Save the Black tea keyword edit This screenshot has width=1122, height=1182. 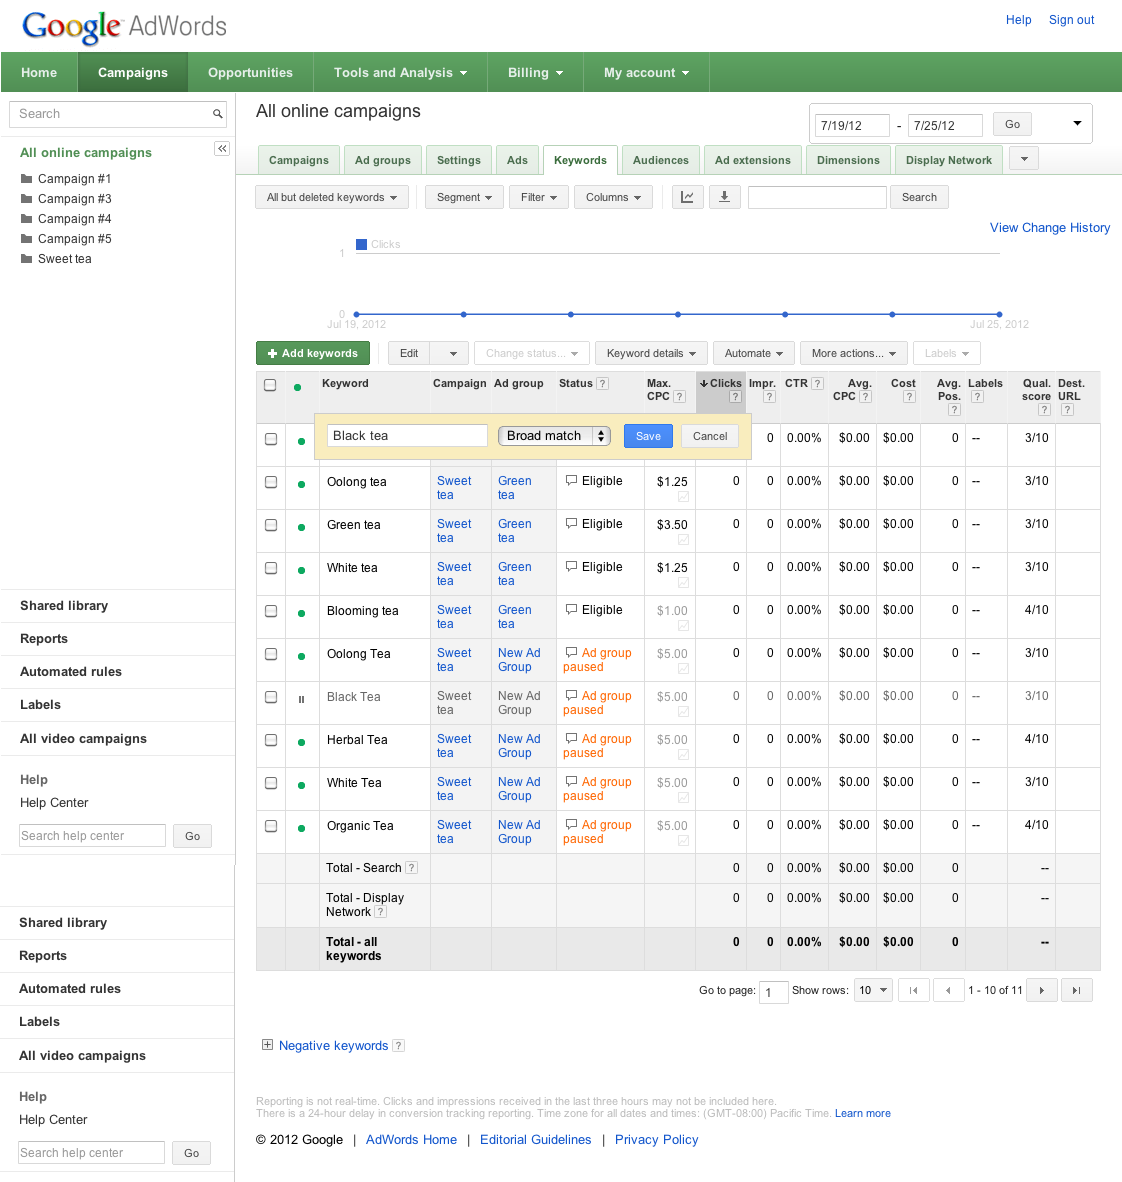tap(648, 436)
